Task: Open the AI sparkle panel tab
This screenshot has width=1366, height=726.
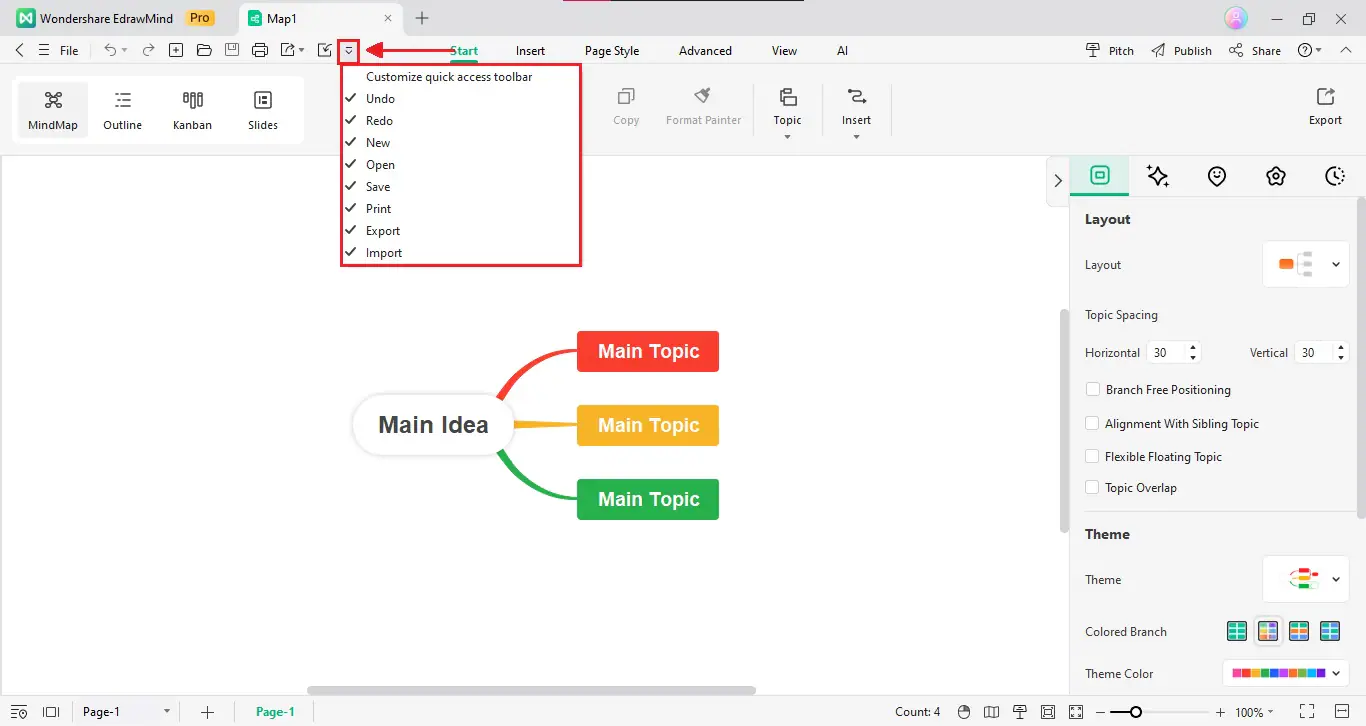Action: point(1158,176)
